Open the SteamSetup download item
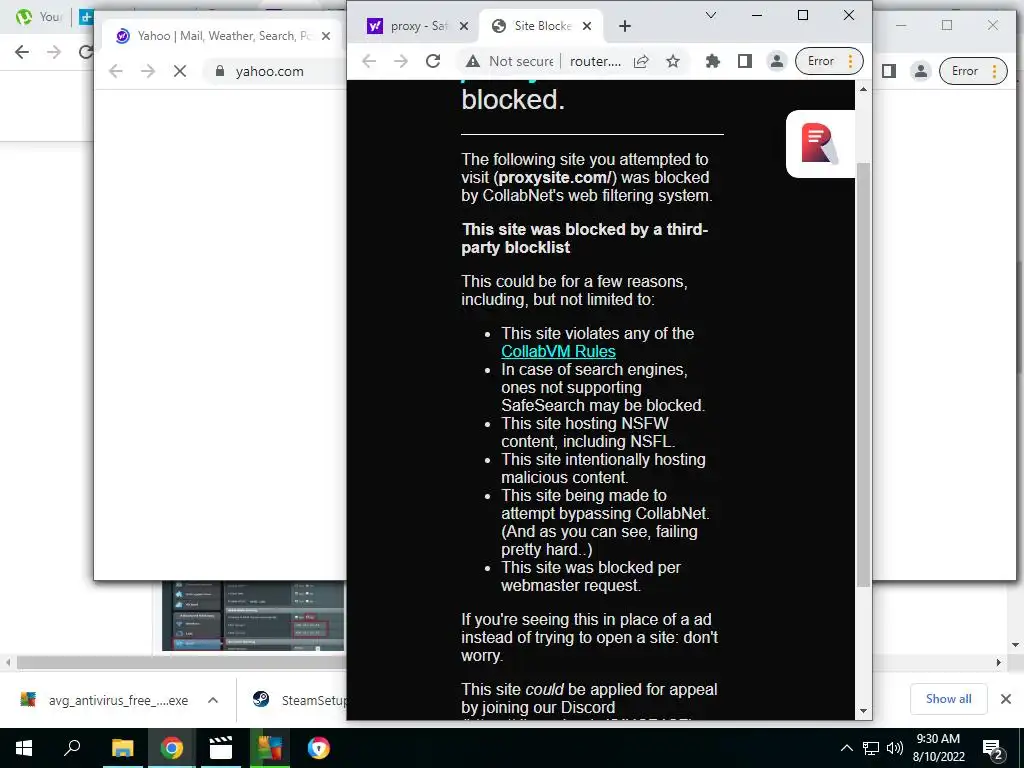1024x768 pixels. [299, 700]
